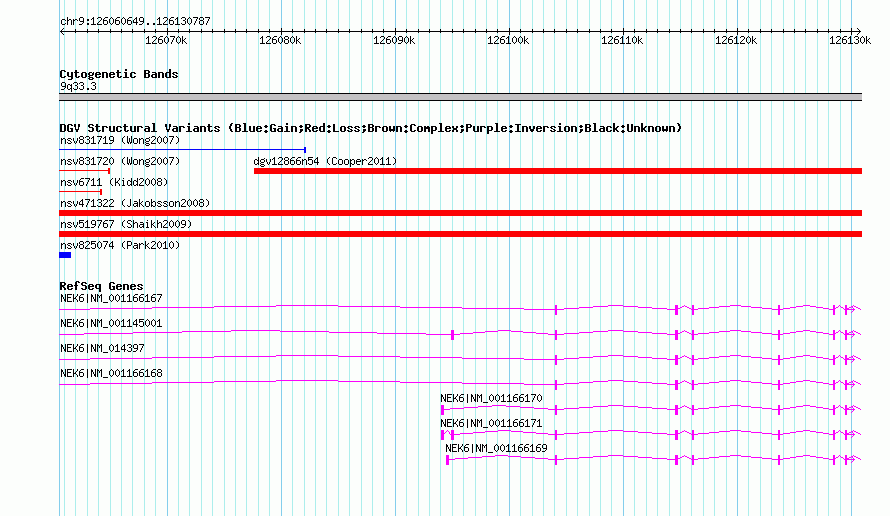890x516 pixels.
Task: Click the NEK6|NM_014397 transcript label
Action: pos(102,348)
